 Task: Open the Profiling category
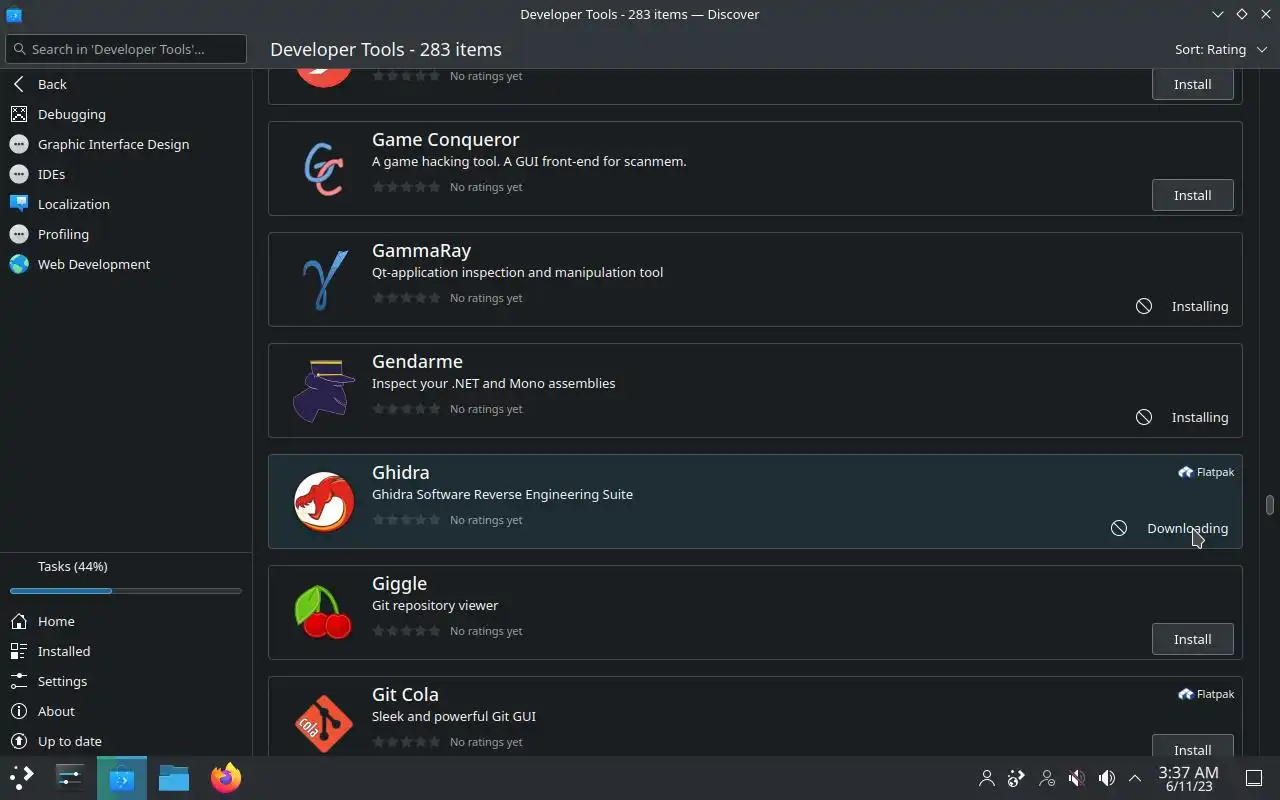[126, 234]
